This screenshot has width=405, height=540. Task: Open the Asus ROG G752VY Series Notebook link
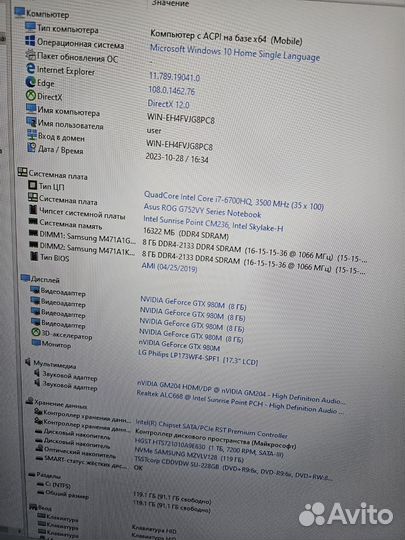202,210
